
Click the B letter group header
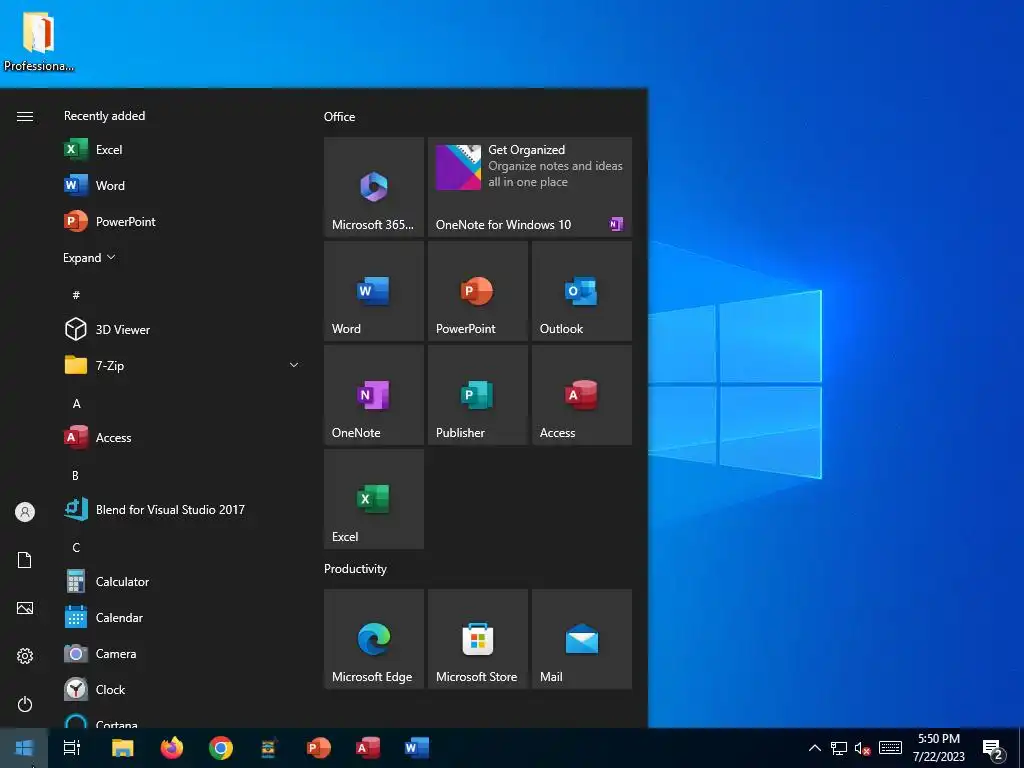(x=76, y=475)
